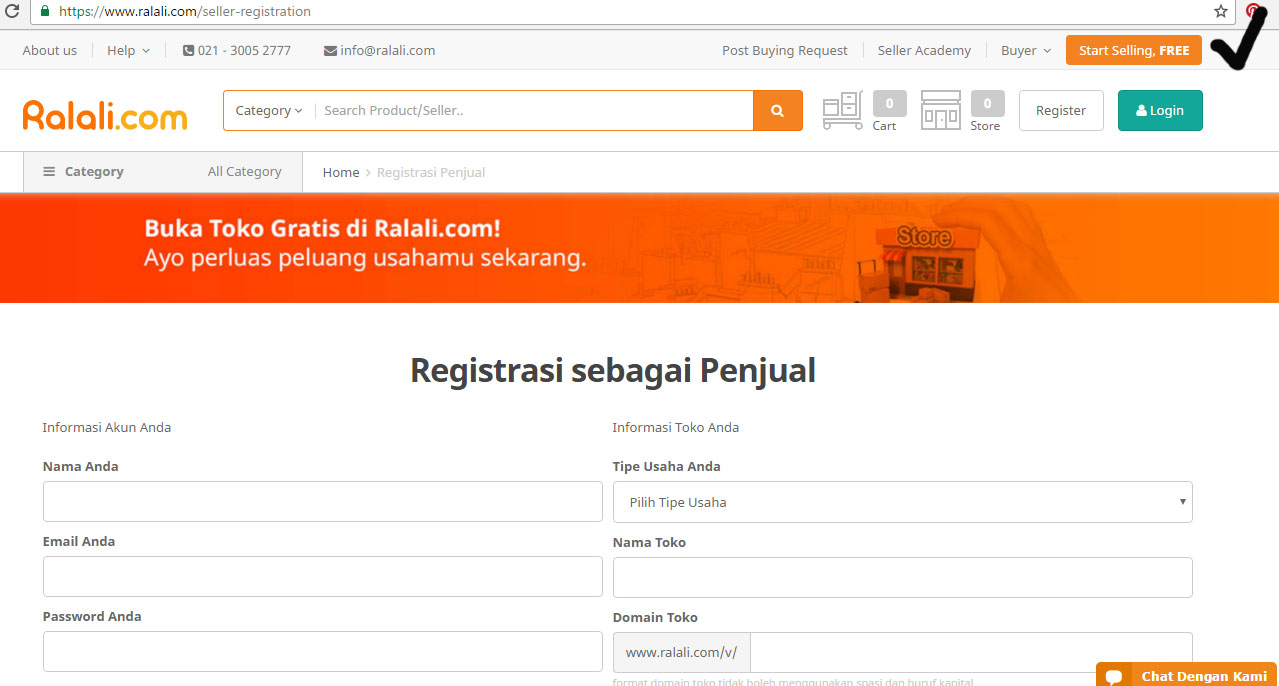
Task: Click the Start Selling, FREE button
Action: (1133, 50)
